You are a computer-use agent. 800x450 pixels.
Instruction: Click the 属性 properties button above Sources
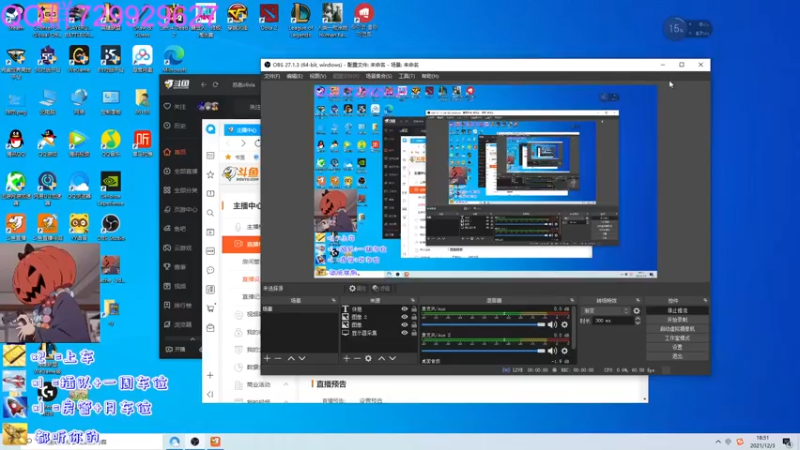pos(357,288)
